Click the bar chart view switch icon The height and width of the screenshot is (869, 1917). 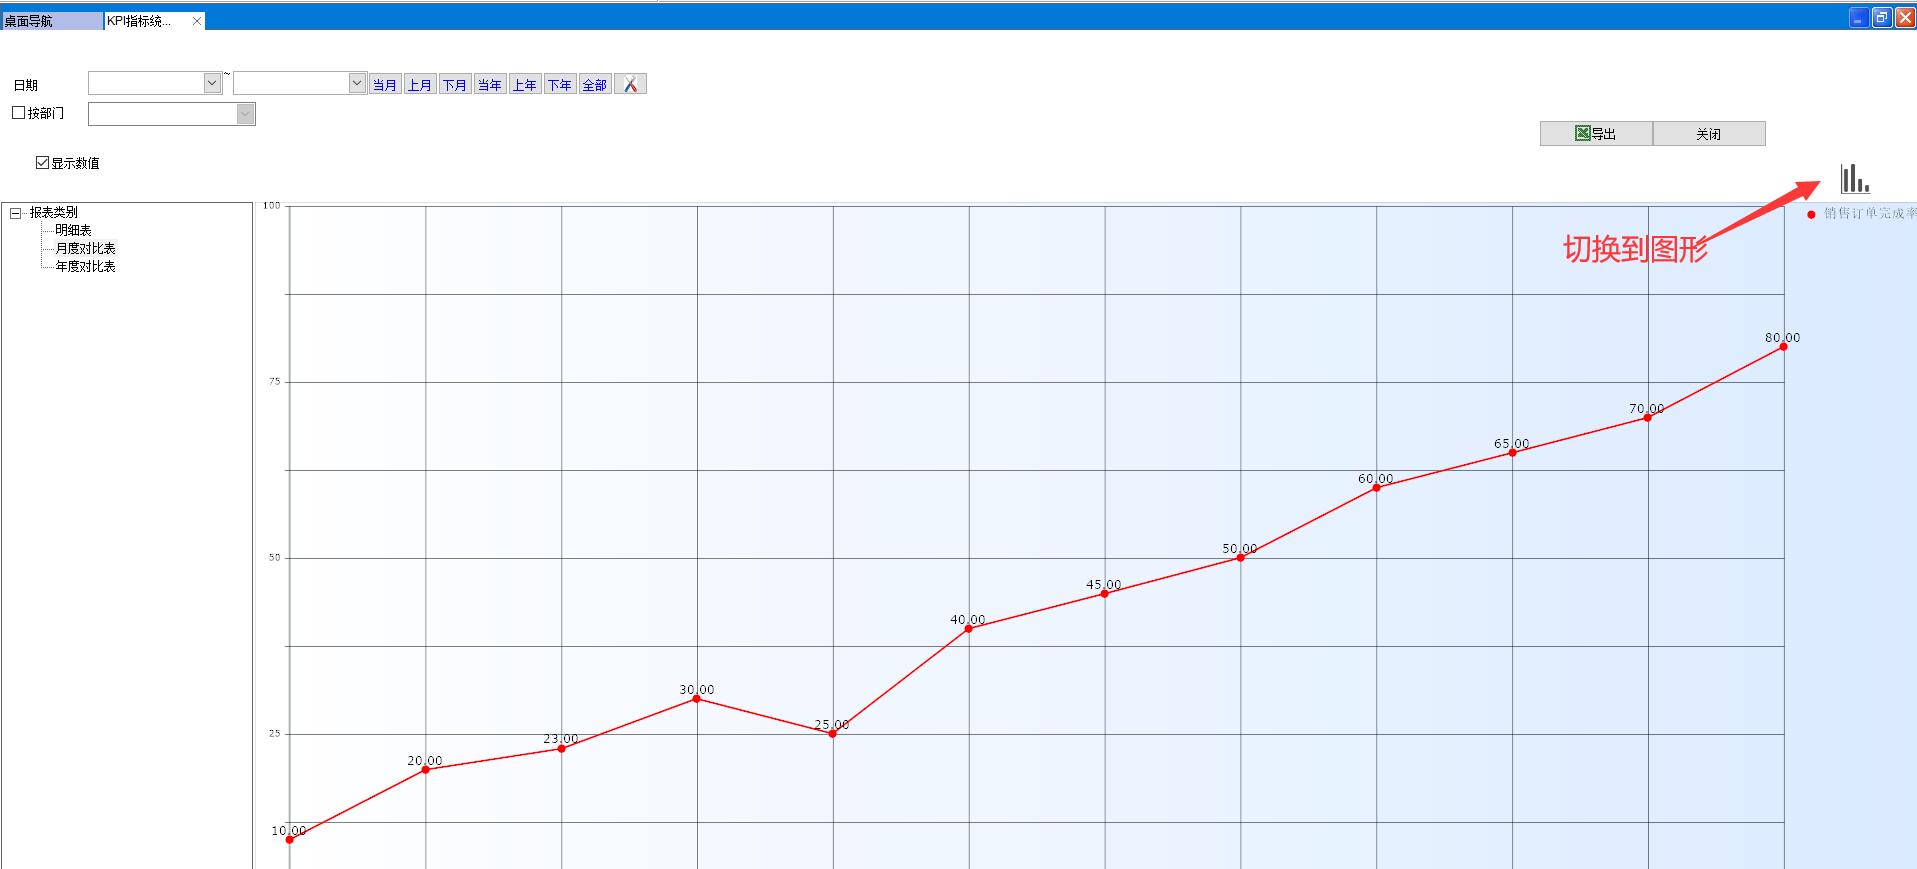click(1854, 179)
